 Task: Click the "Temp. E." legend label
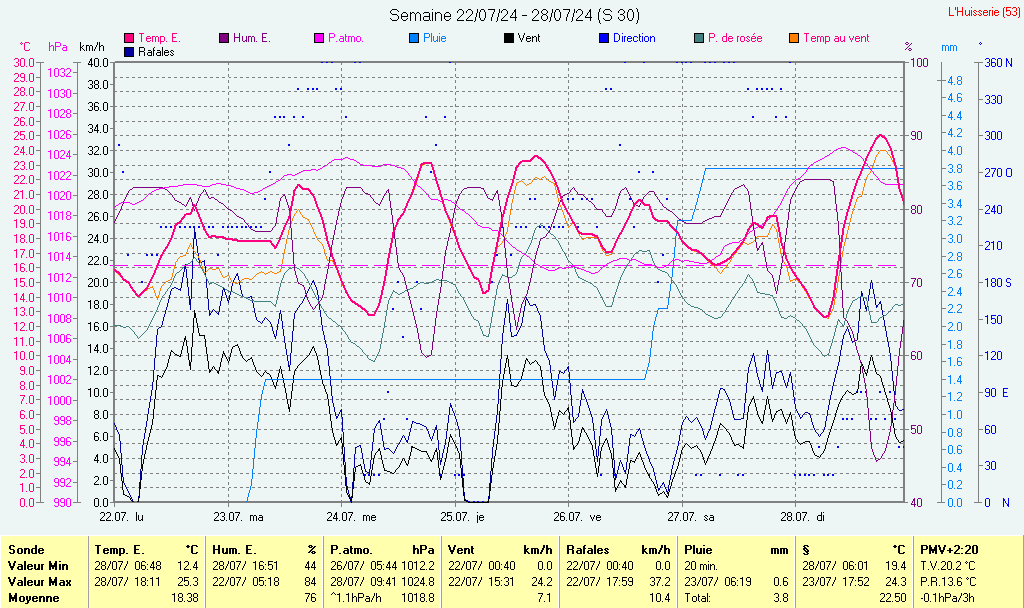(x=159, y=39)
